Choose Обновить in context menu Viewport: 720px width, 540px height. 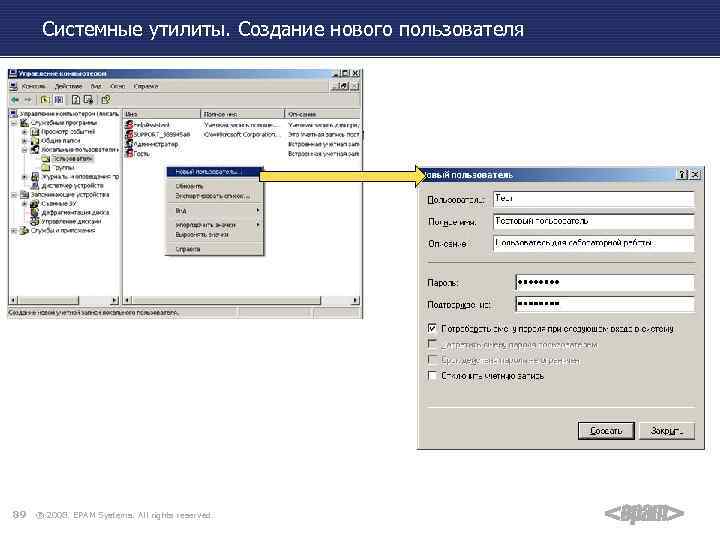[x=214, y=186]
